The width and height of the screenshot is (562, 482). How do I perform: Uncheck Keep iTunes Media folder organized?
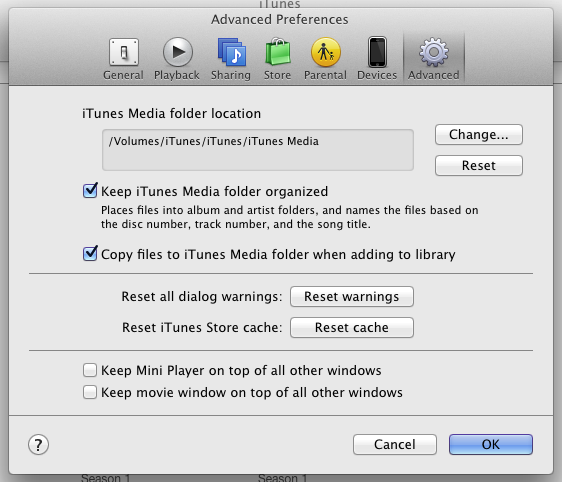[x=90, y=191]
